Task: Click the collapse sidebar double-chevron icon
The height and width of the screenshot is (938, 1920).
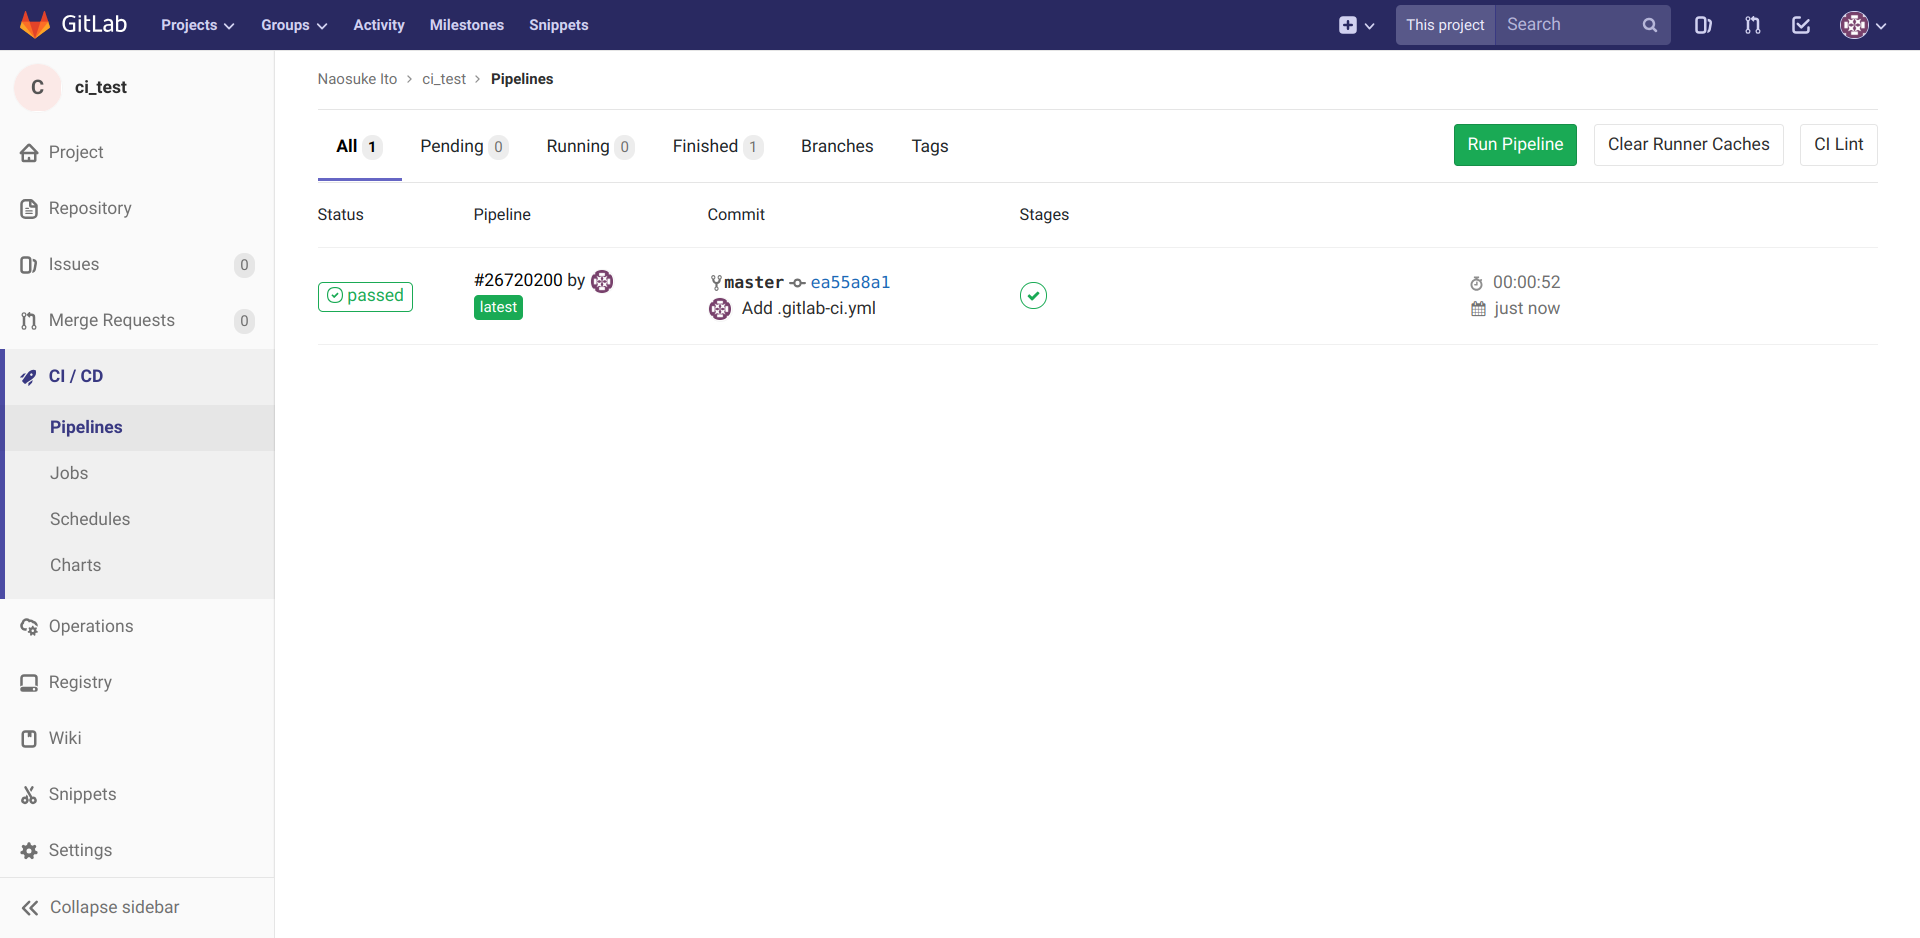Action: click(30, 908)
